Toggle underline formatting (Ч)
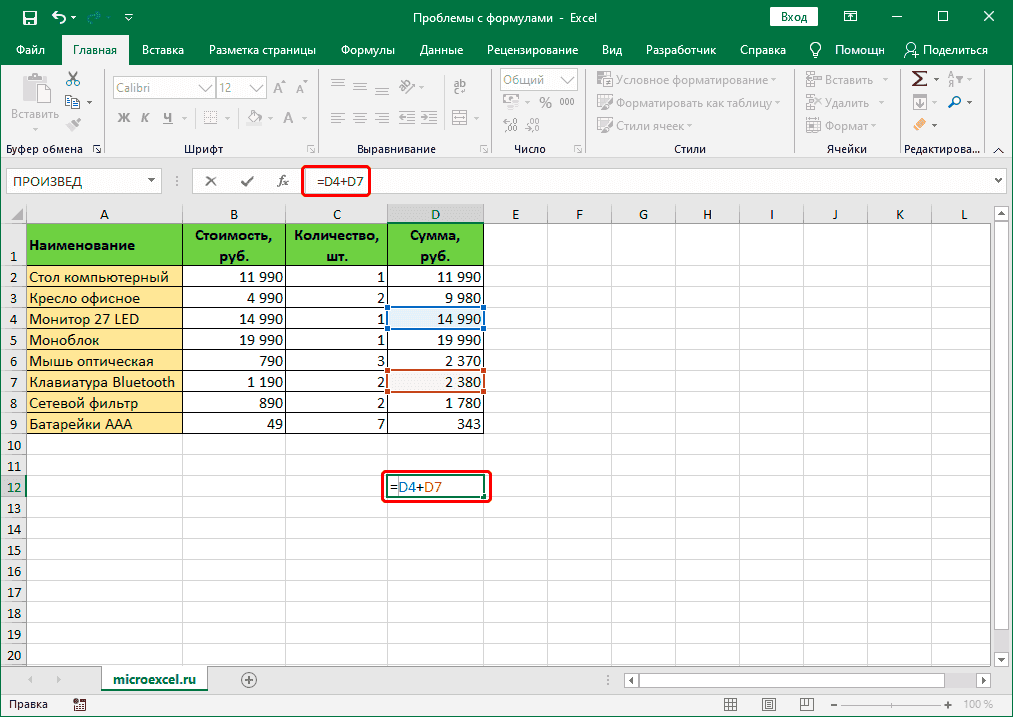The height and width of the screenshot is (717, 1013). click(170, 118)
